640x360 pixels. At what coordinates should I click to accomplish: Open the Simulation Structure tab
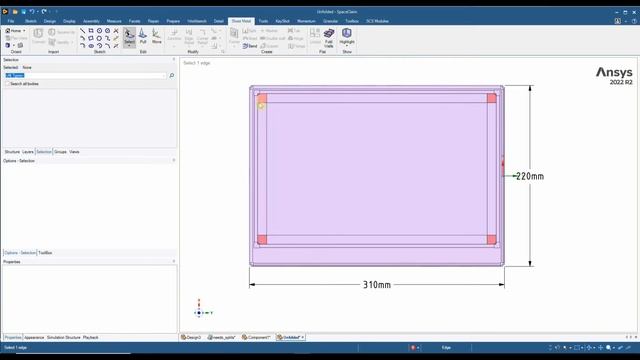tap(64, 338)
